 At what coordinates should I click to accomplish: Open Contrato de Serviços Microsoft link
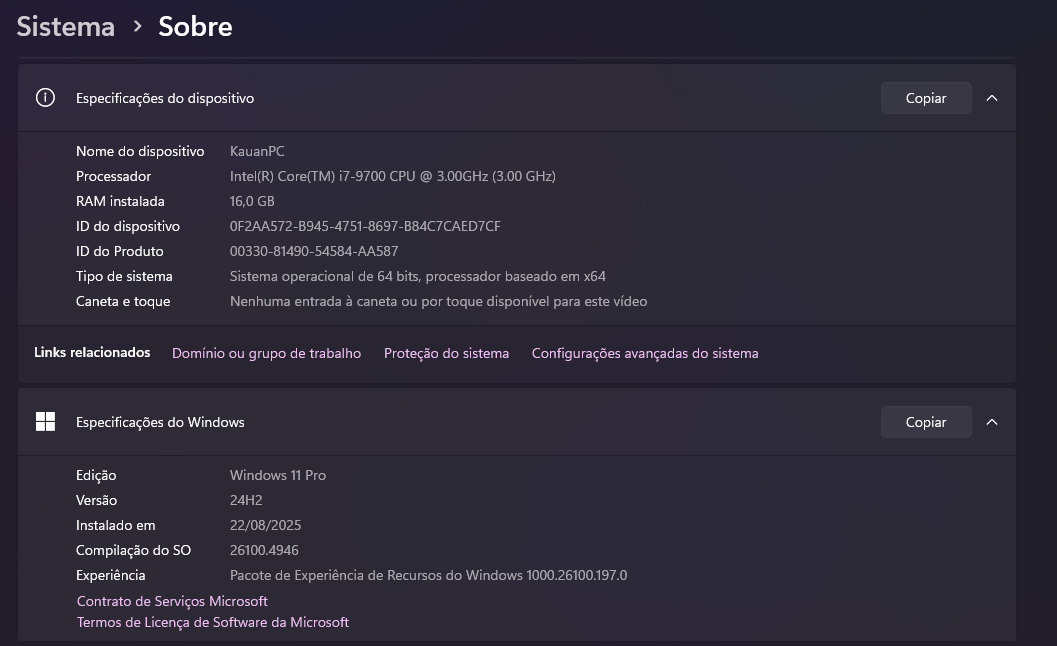(172, 601)
